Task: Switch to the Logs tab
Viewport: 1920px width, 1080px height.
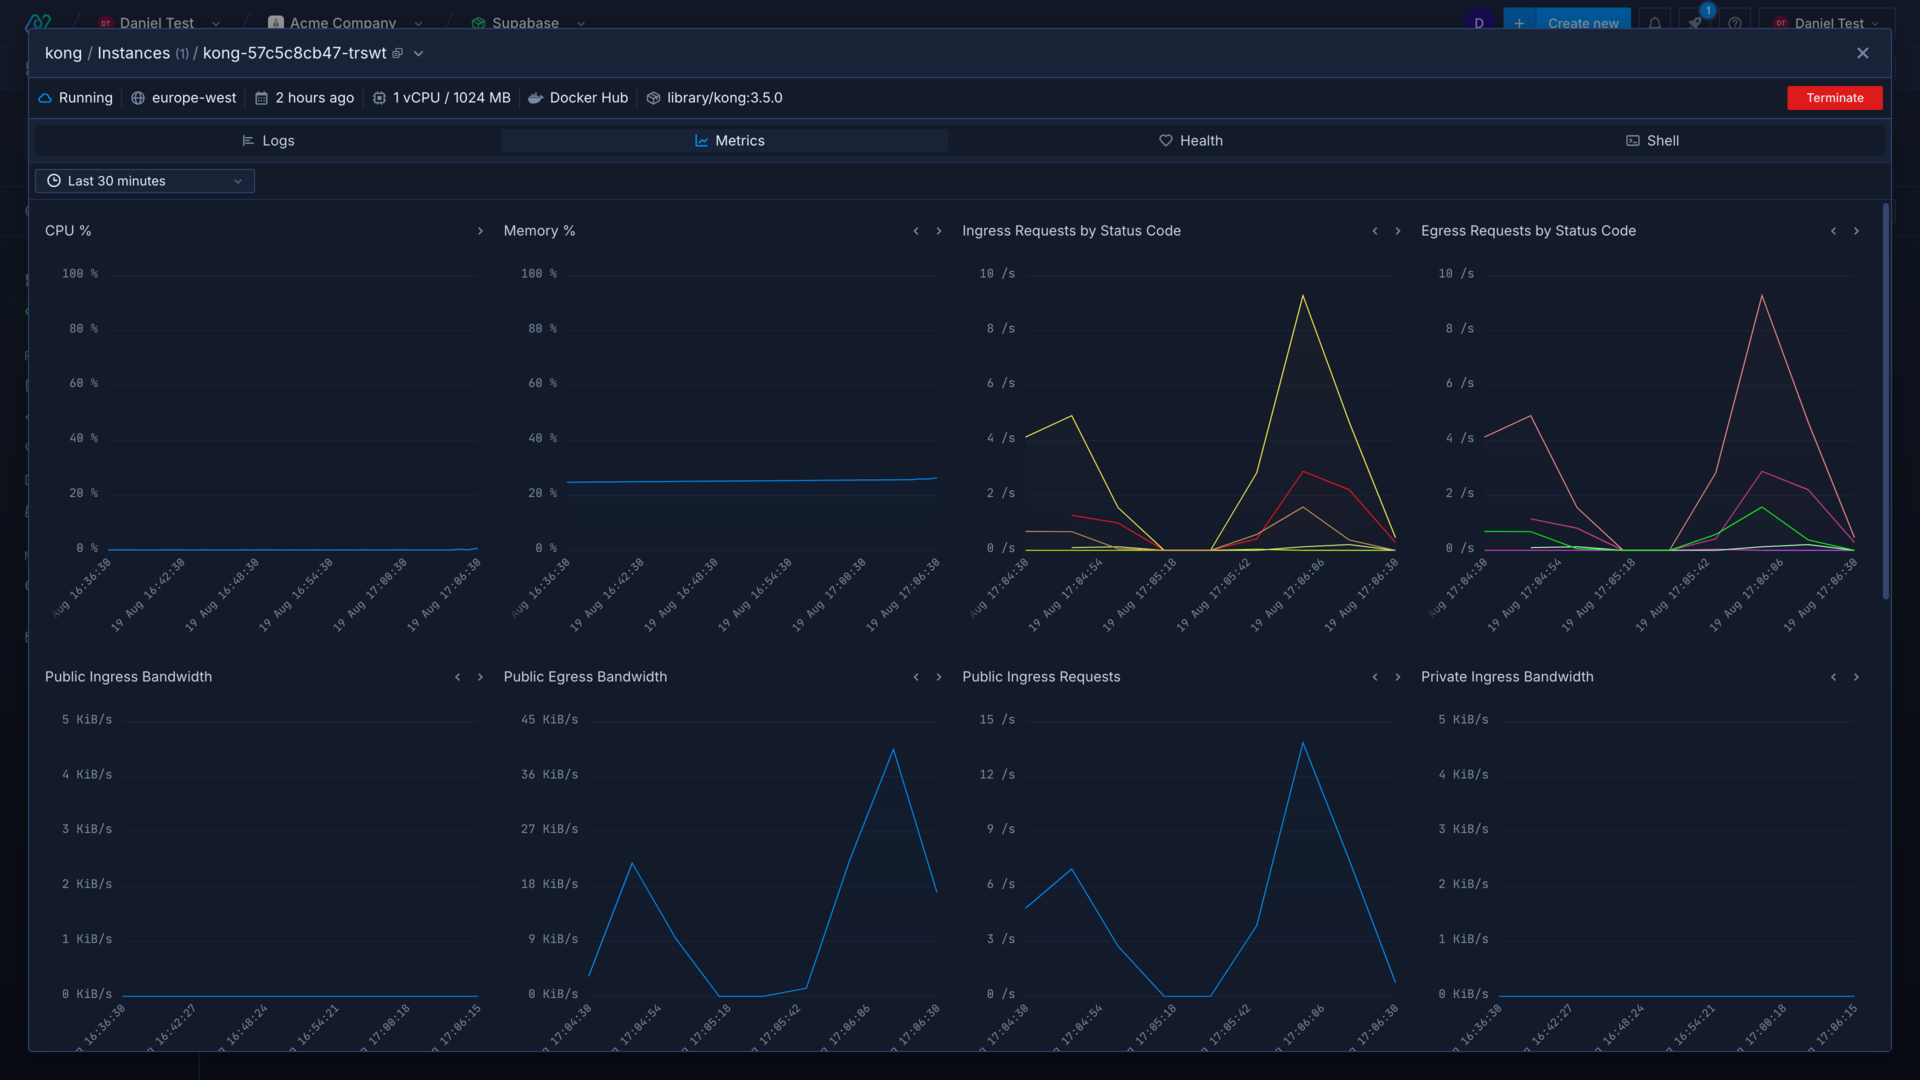Action: 268,141
